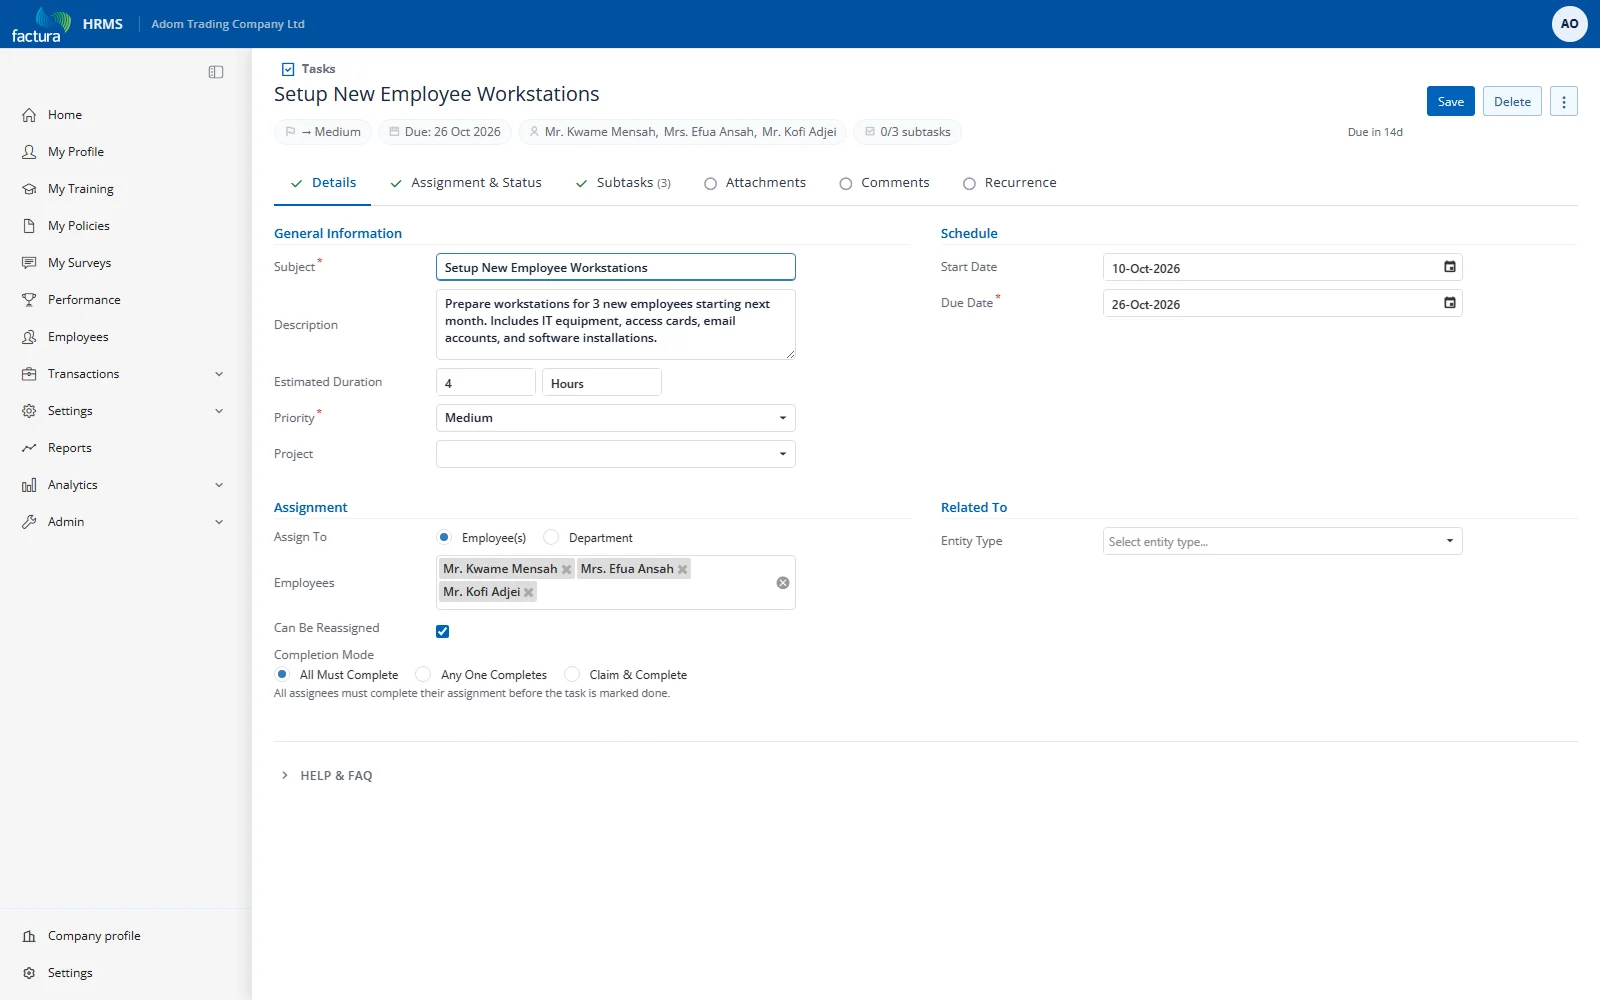Click the Reports chart line icon
The height and width of the screenshot is (1000, 1600).
29,448
